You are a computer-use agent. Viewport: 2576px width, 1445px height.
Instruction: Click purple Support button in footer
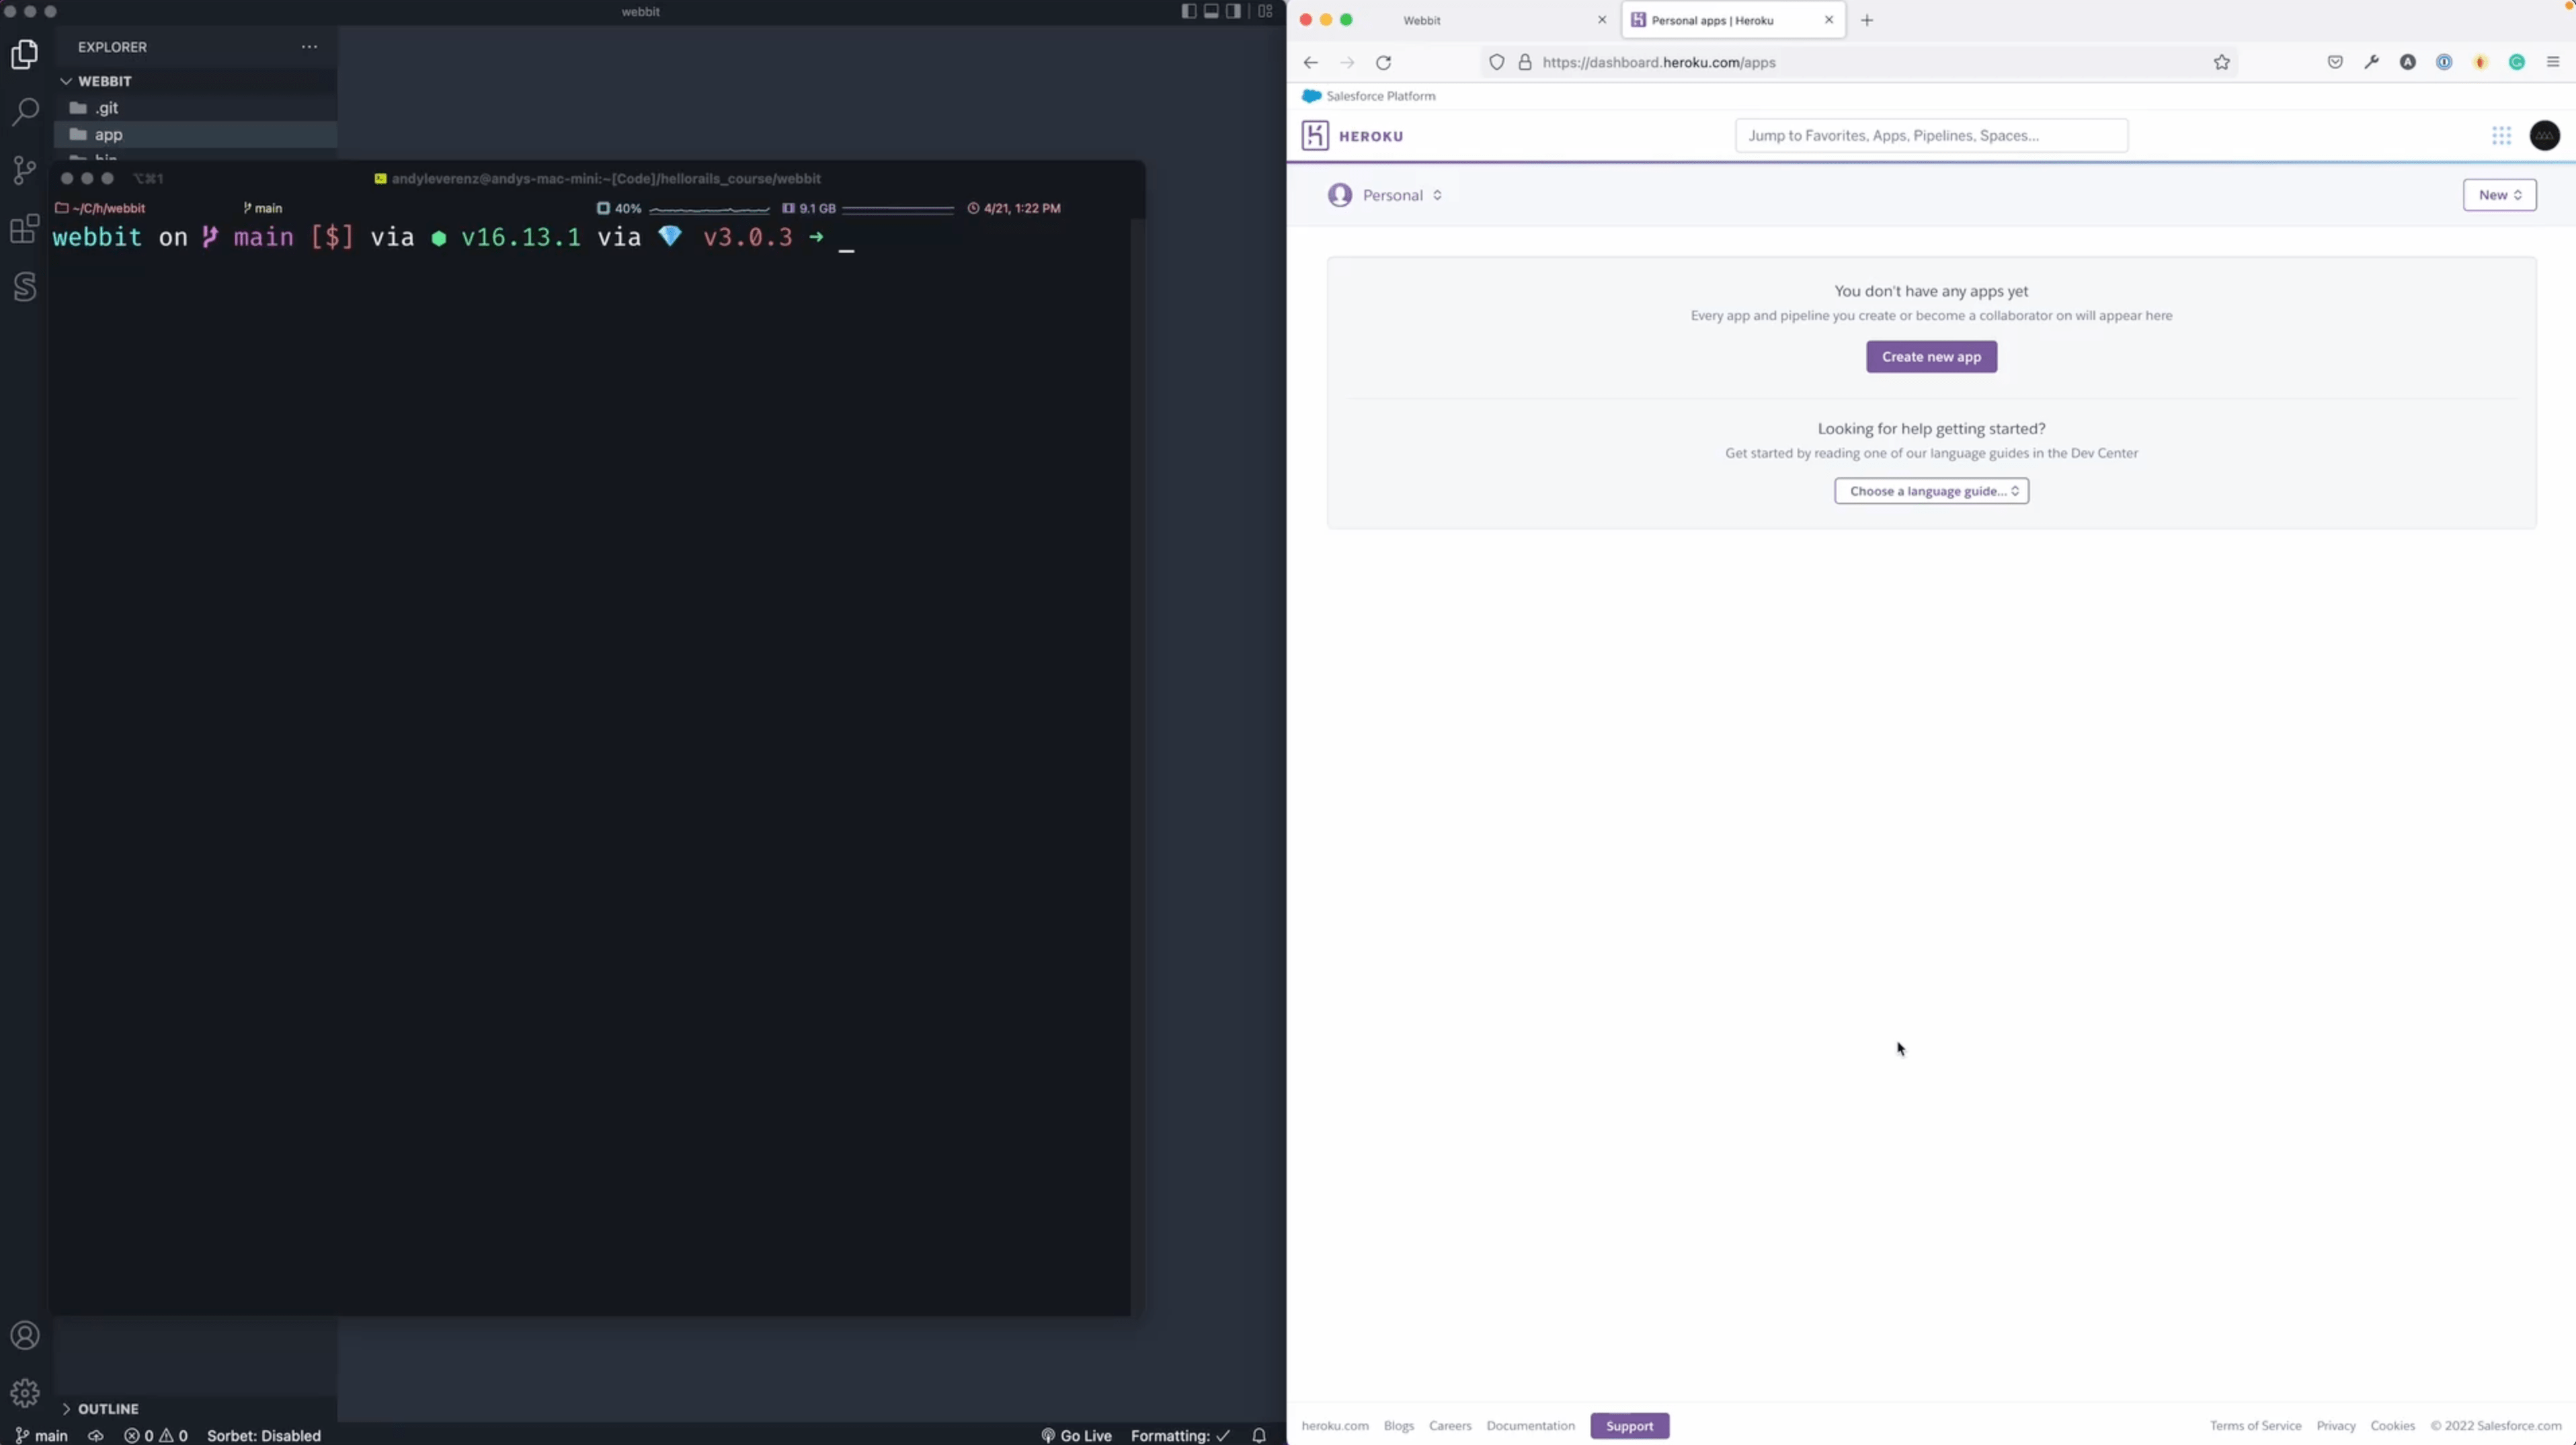1629,1426
